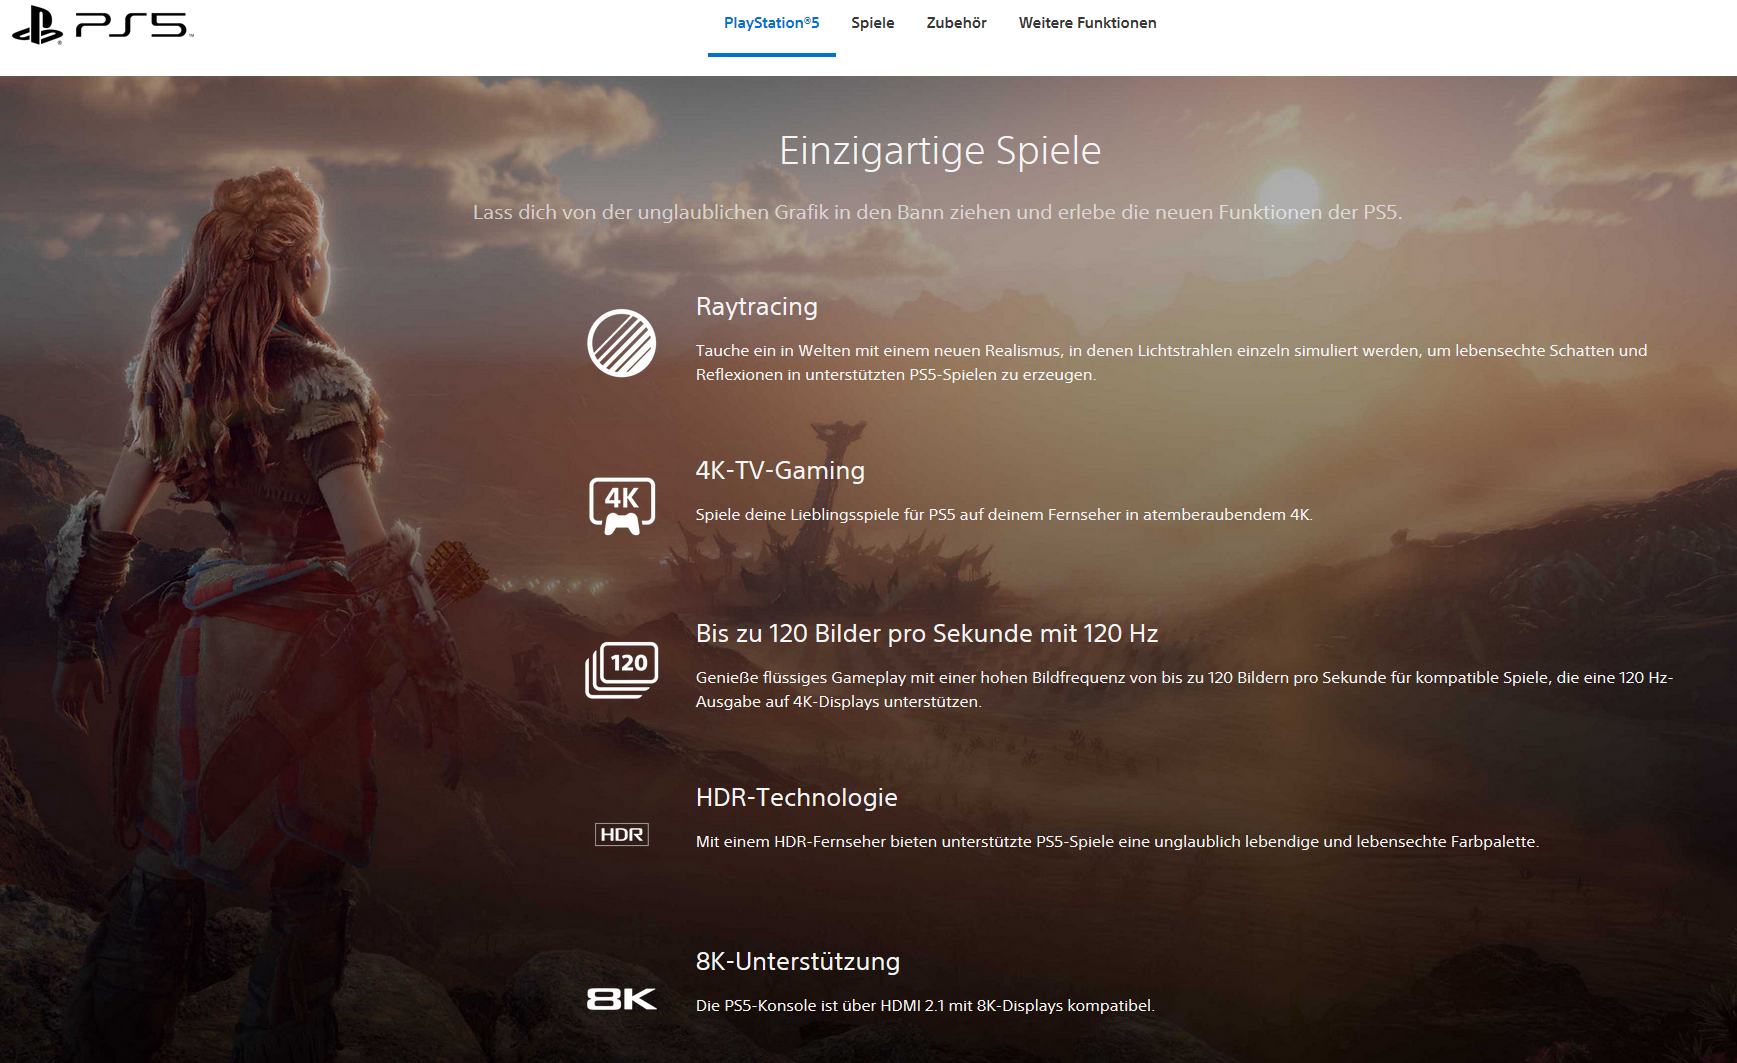1737x1063 pixels.
Task: Click the 4K controller icon
Action: [x=621, y=506]
